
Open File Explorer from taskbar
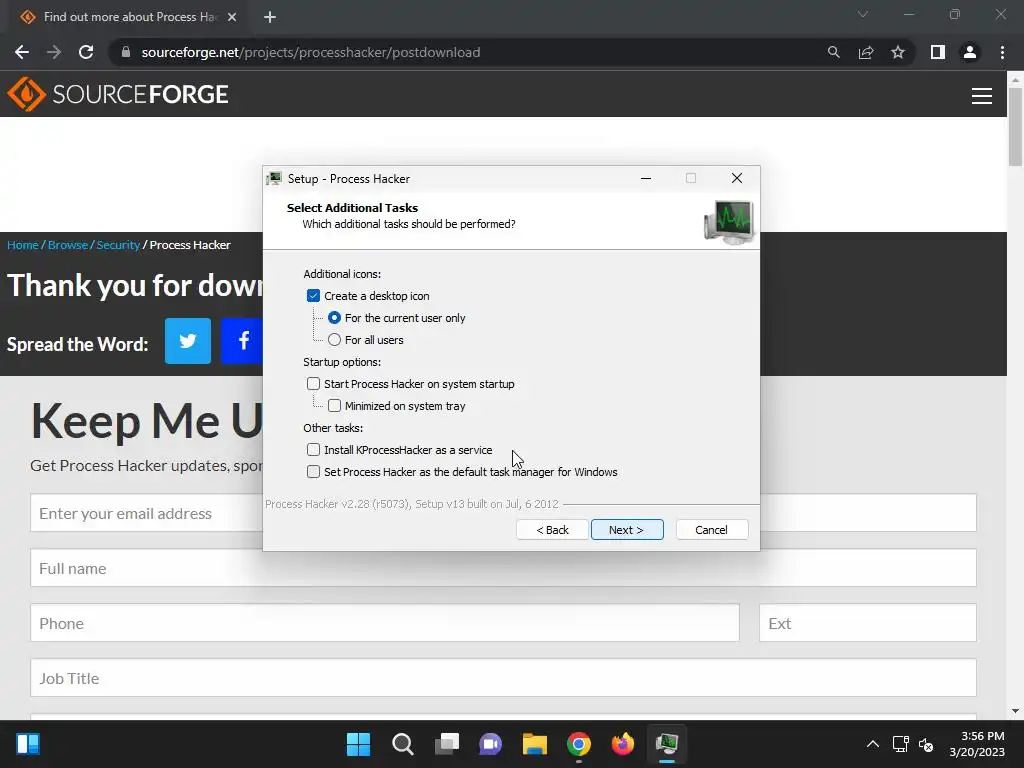pos(535,744)
